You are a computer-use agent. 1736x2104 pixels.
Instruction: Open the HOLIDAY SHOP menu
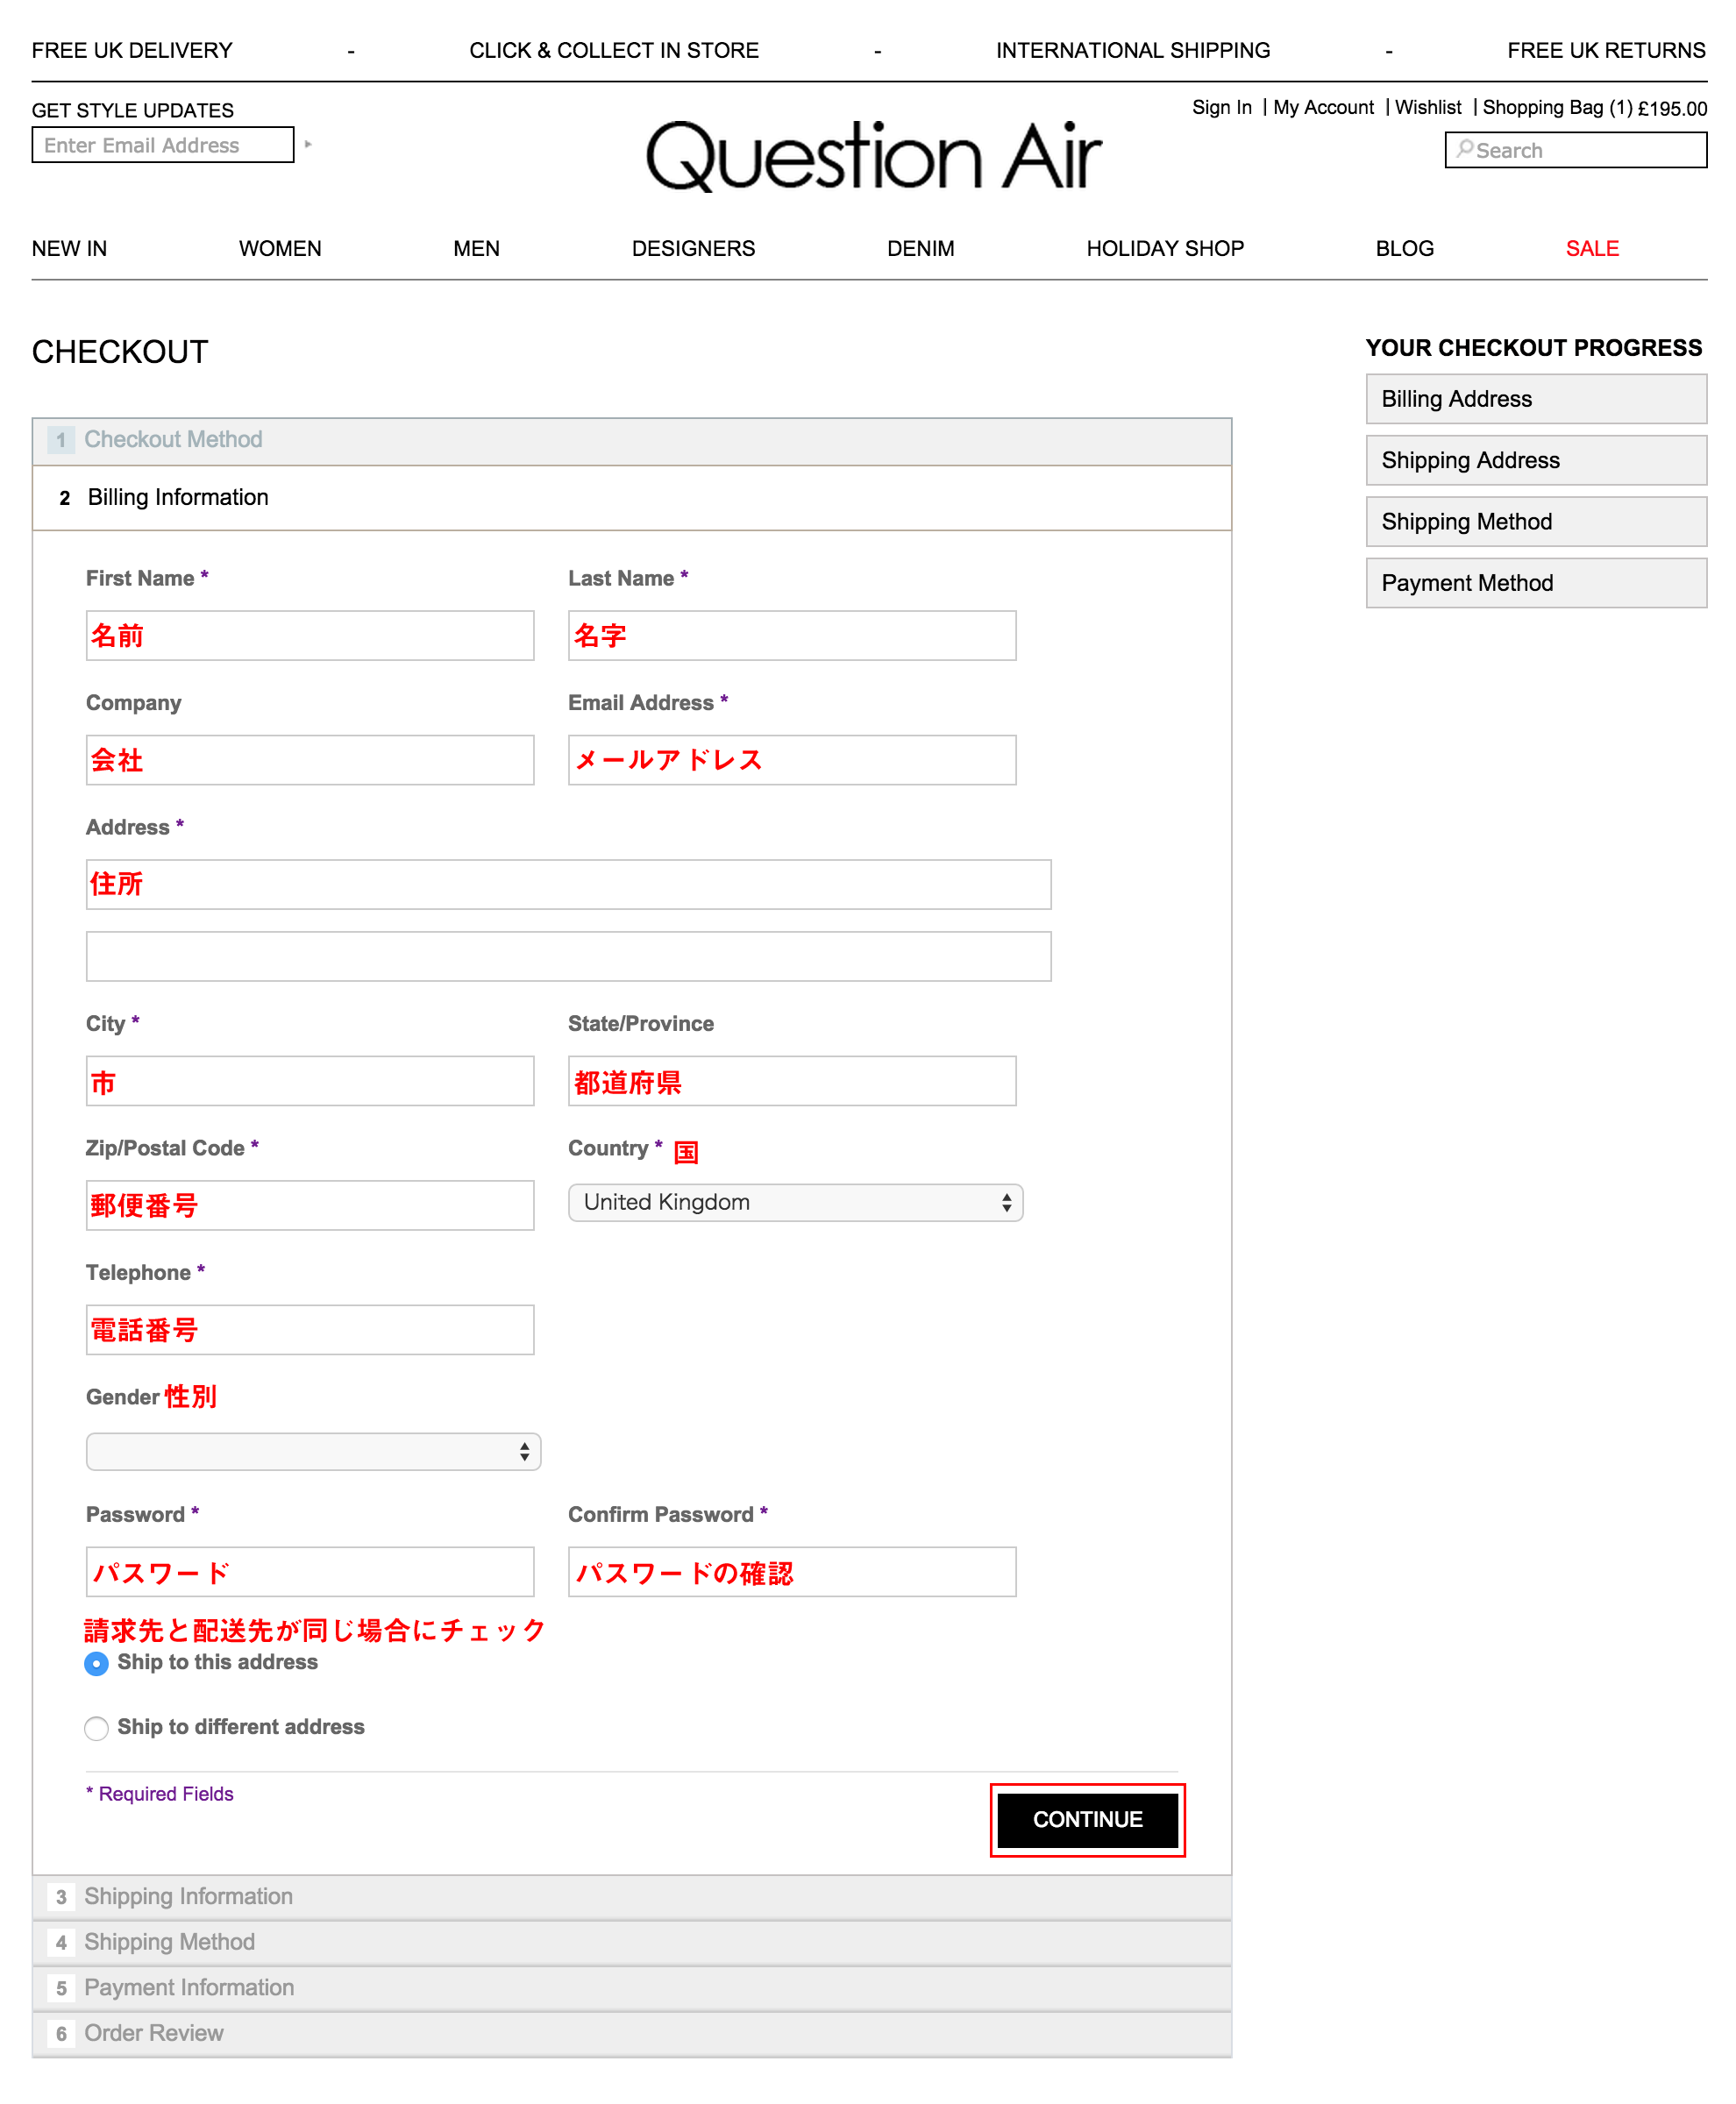point(1165,248)
